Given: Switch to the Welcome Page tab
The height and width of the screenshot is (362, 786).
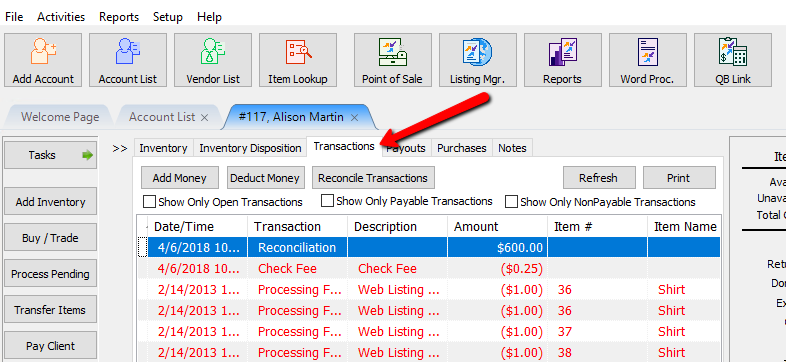Looking at the screenshot, I should [60, 117].
